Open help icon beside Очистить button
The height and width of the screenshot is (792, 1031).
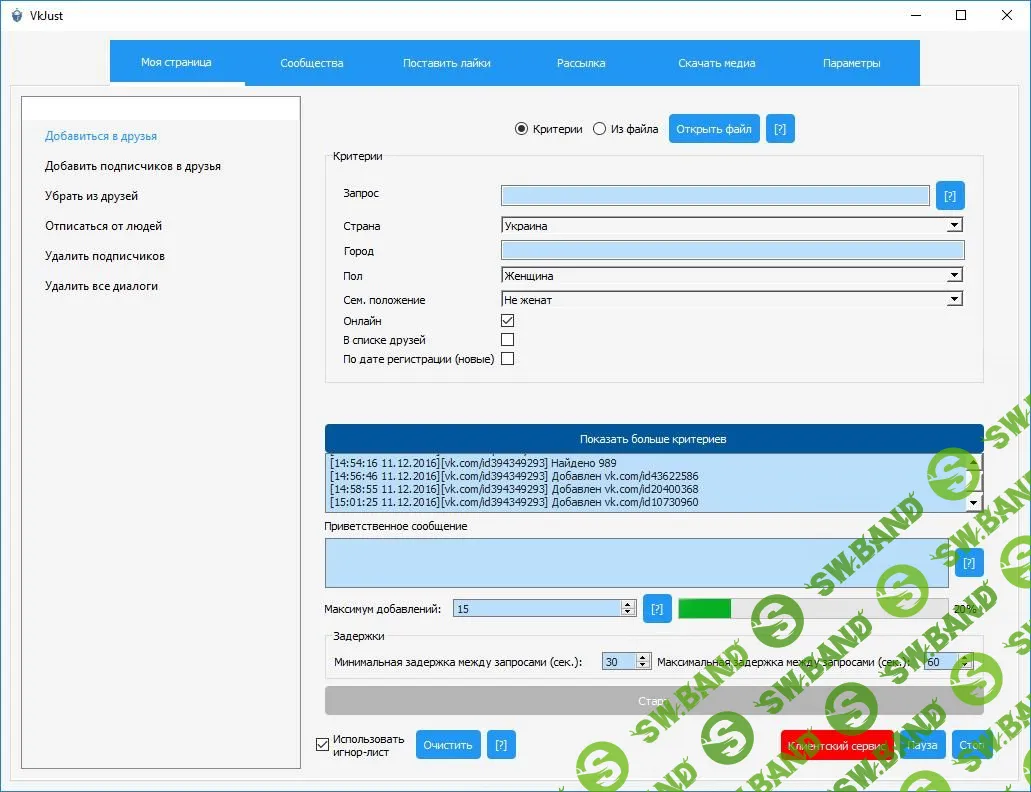pos(500,744)
